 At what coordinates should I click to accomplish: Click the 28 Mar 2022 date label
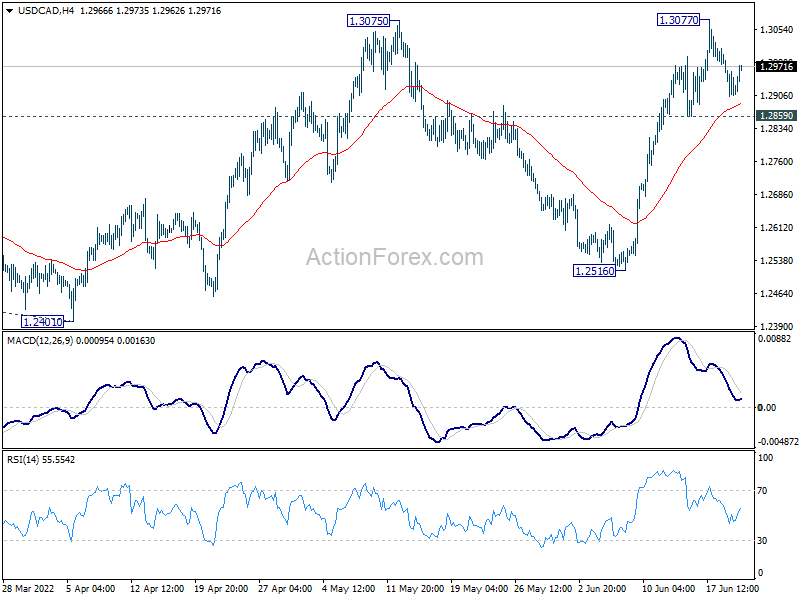coord(29,588)
